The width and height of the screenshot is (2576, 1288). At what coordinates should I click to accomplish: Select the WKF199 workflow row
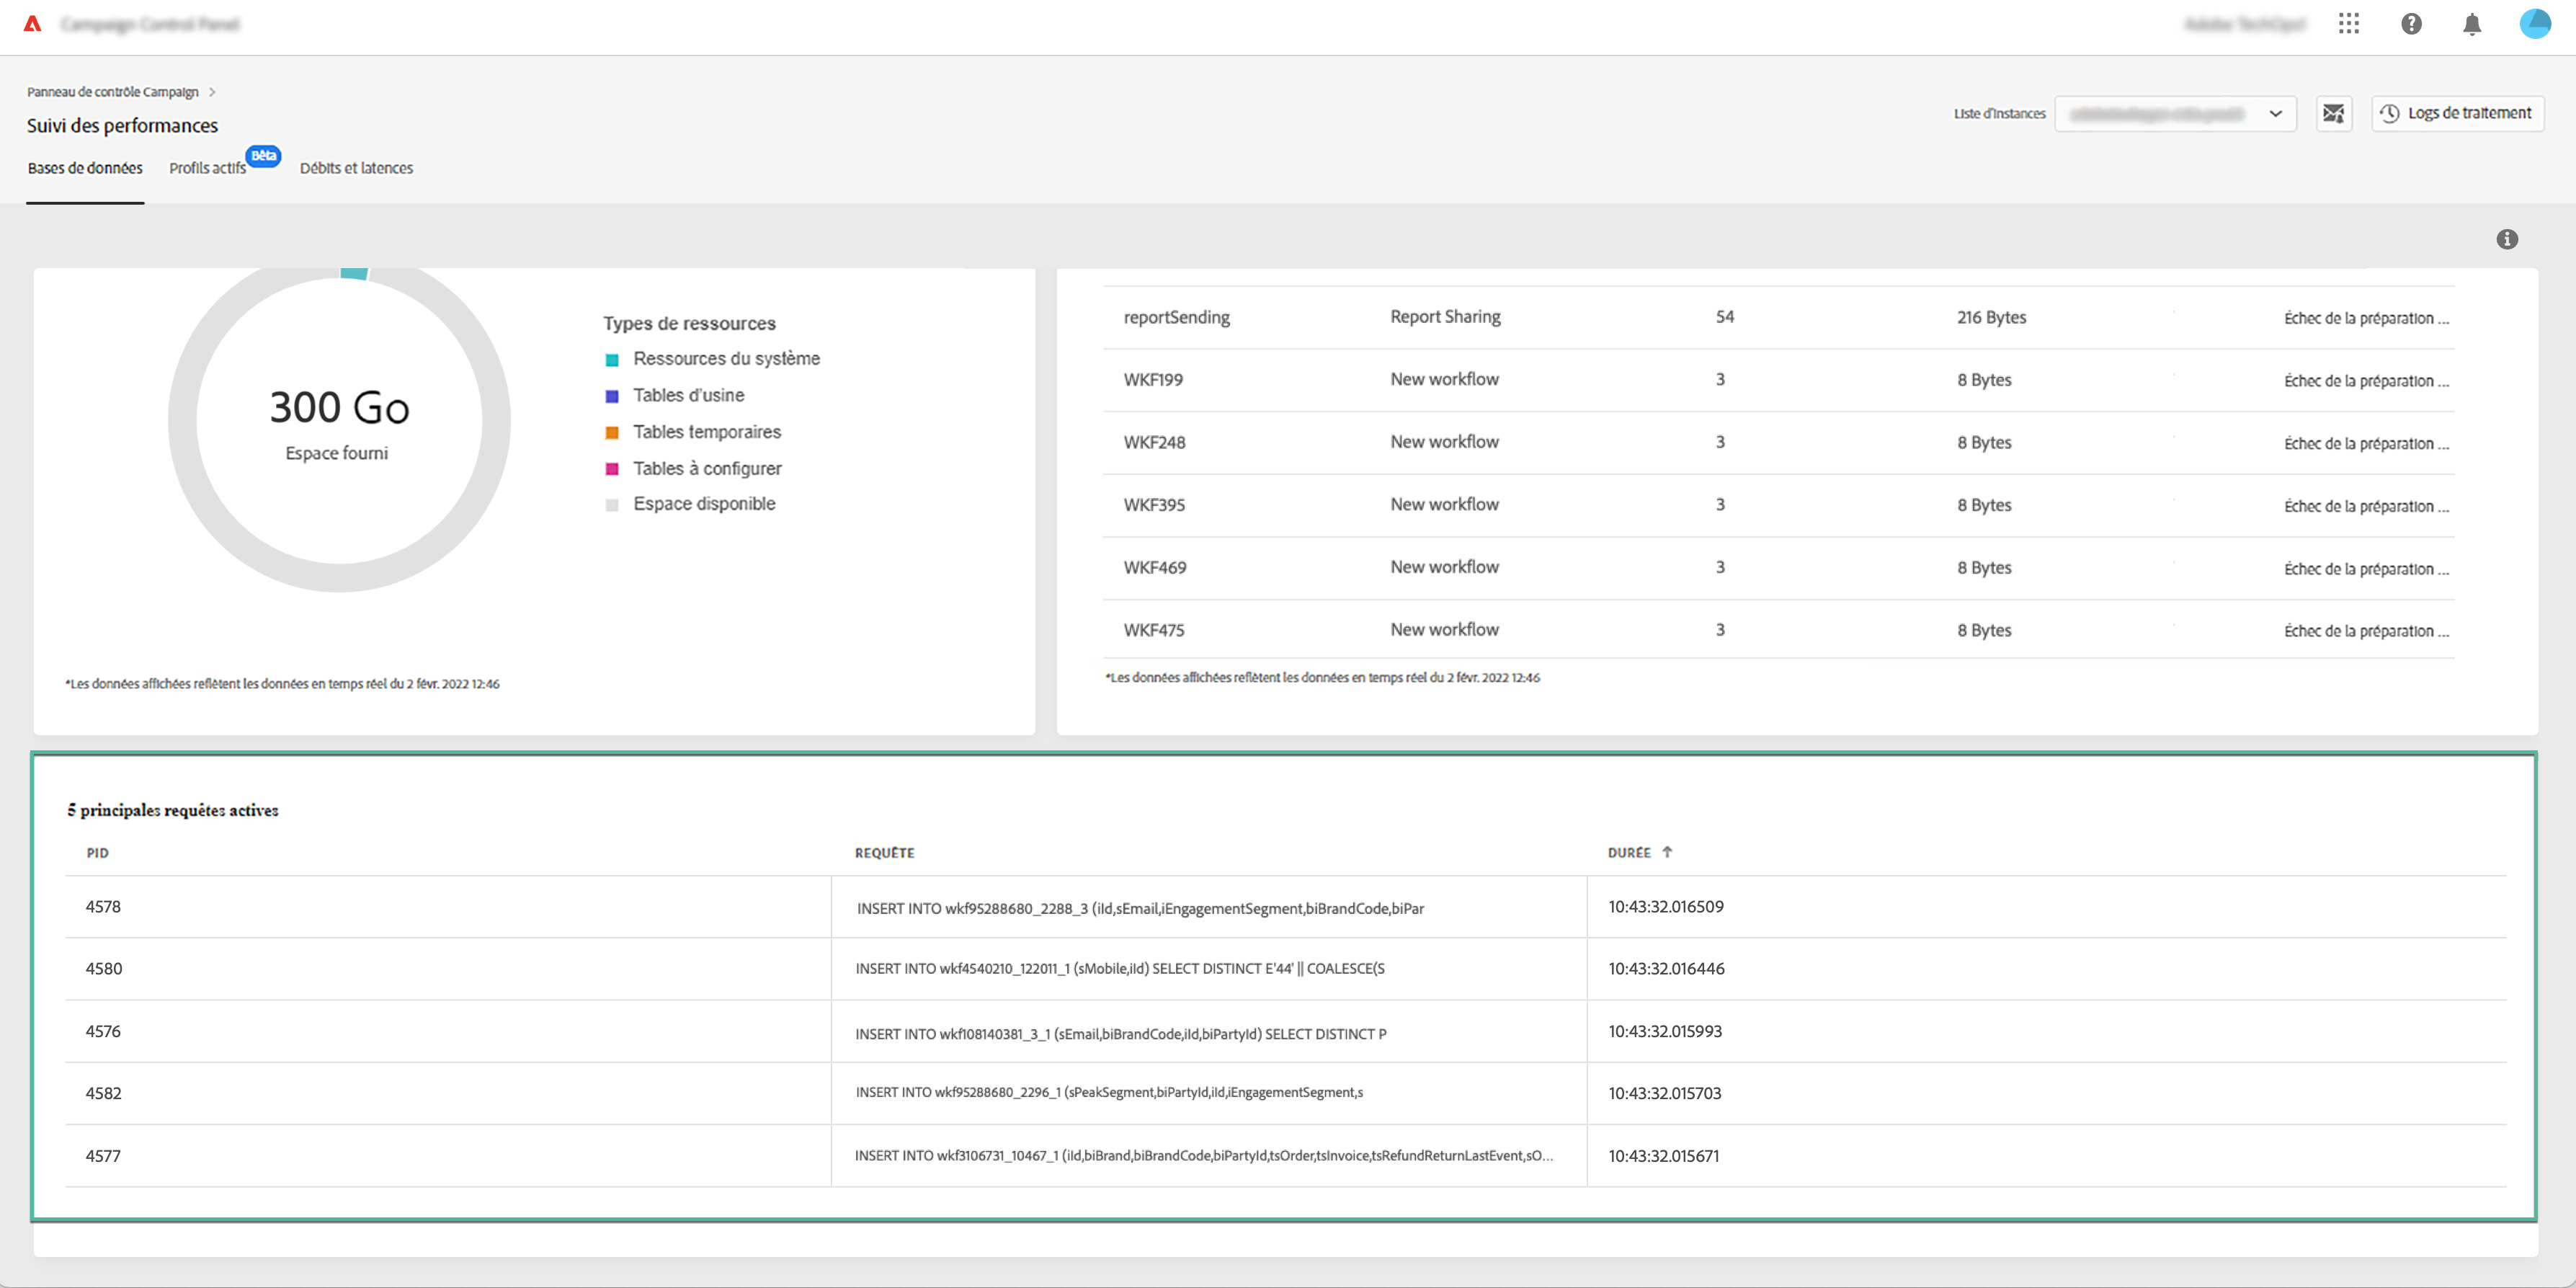pyautogui.click(x=1154, y=380)
